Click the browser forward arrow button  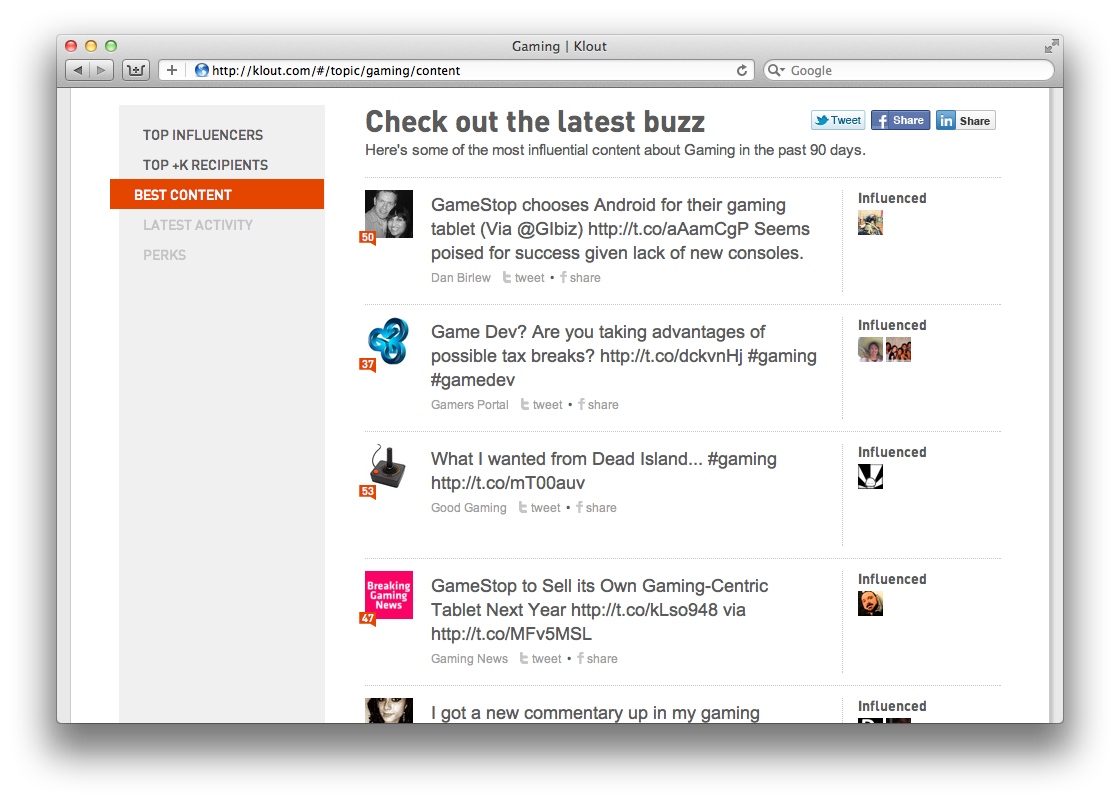101,70
